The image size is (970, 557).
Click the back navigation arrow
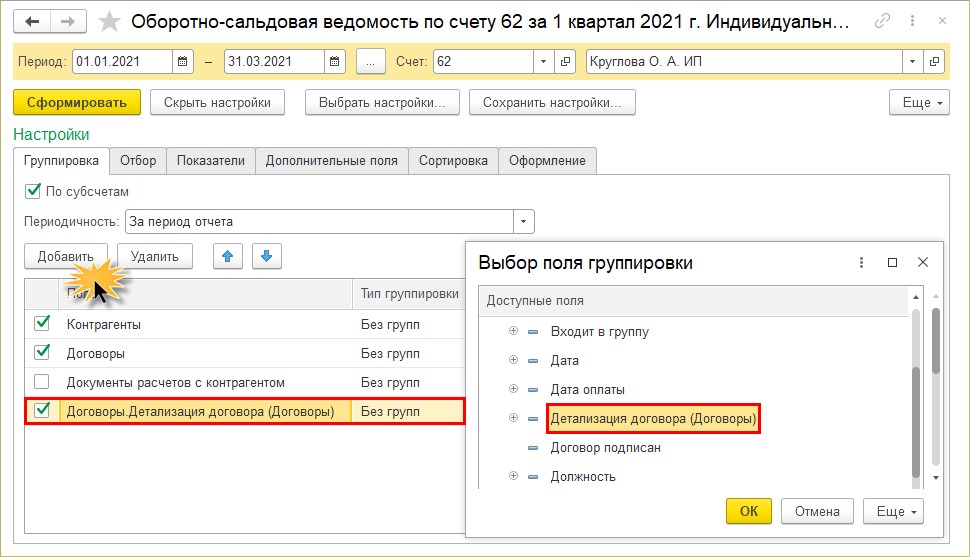tap(33, 21)
